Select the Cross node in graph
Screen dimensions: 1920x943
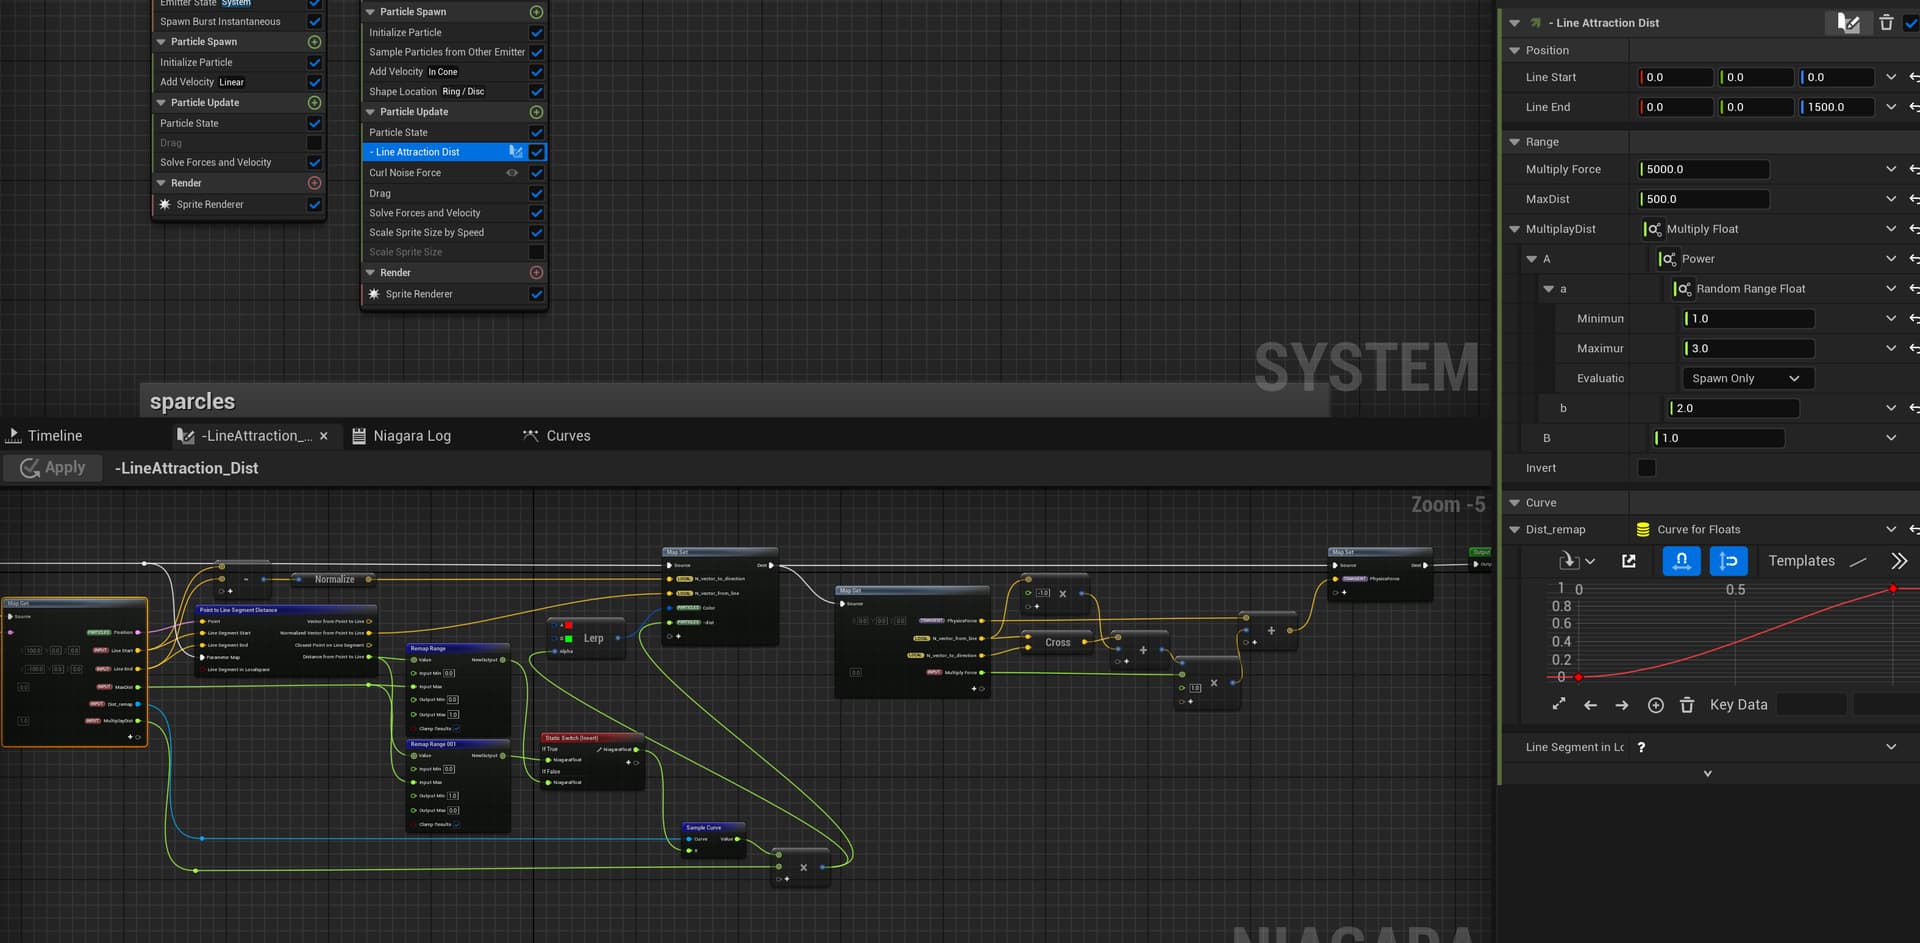click(1057, 642)
